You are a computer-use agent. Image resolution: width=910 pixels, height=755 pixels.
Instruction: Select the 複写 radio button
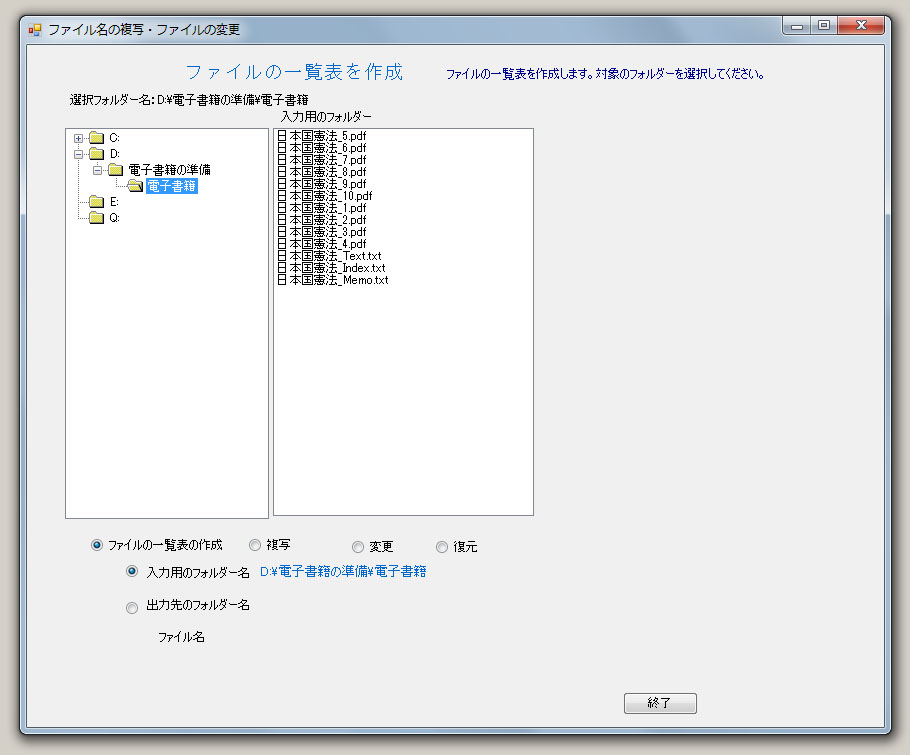coord(255,545)
